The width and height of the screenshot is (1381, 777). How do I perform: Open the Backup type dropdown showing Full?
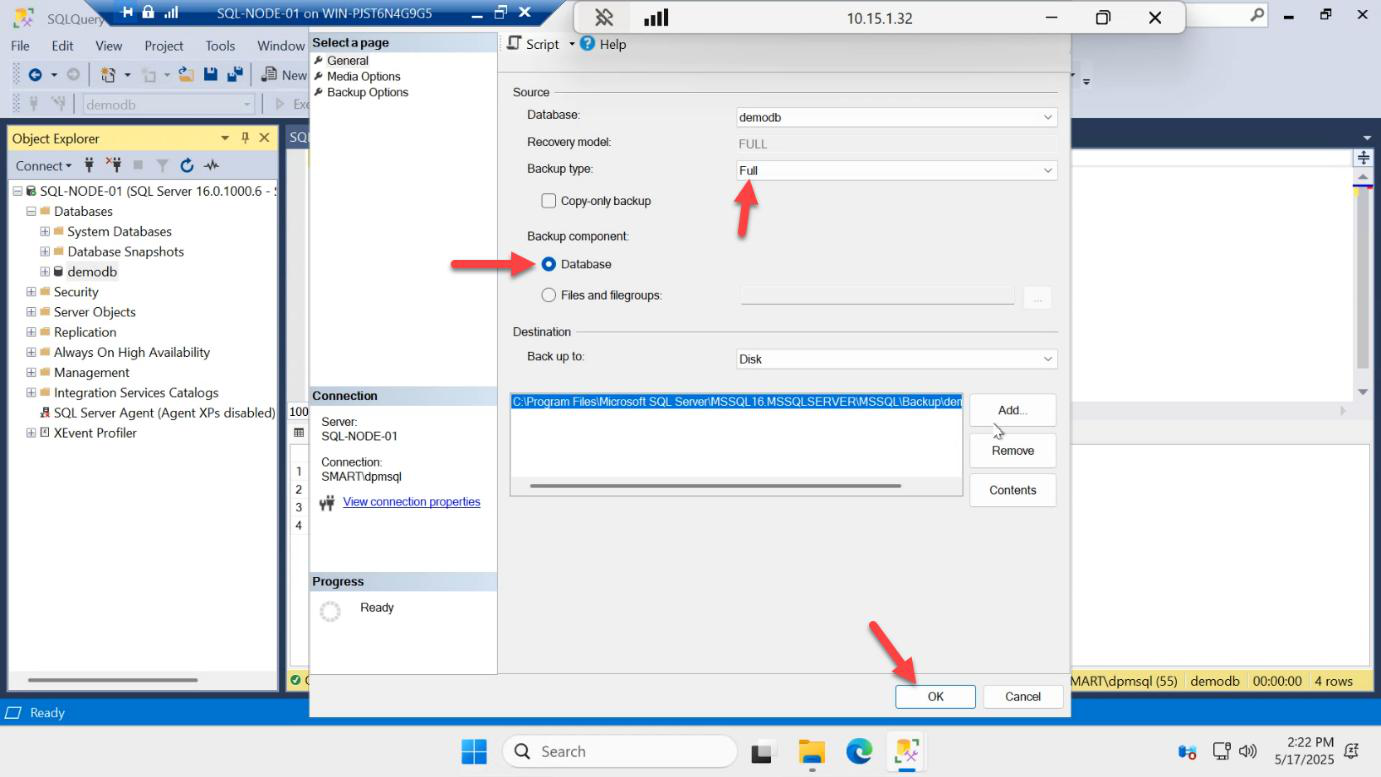coord(896,170)
